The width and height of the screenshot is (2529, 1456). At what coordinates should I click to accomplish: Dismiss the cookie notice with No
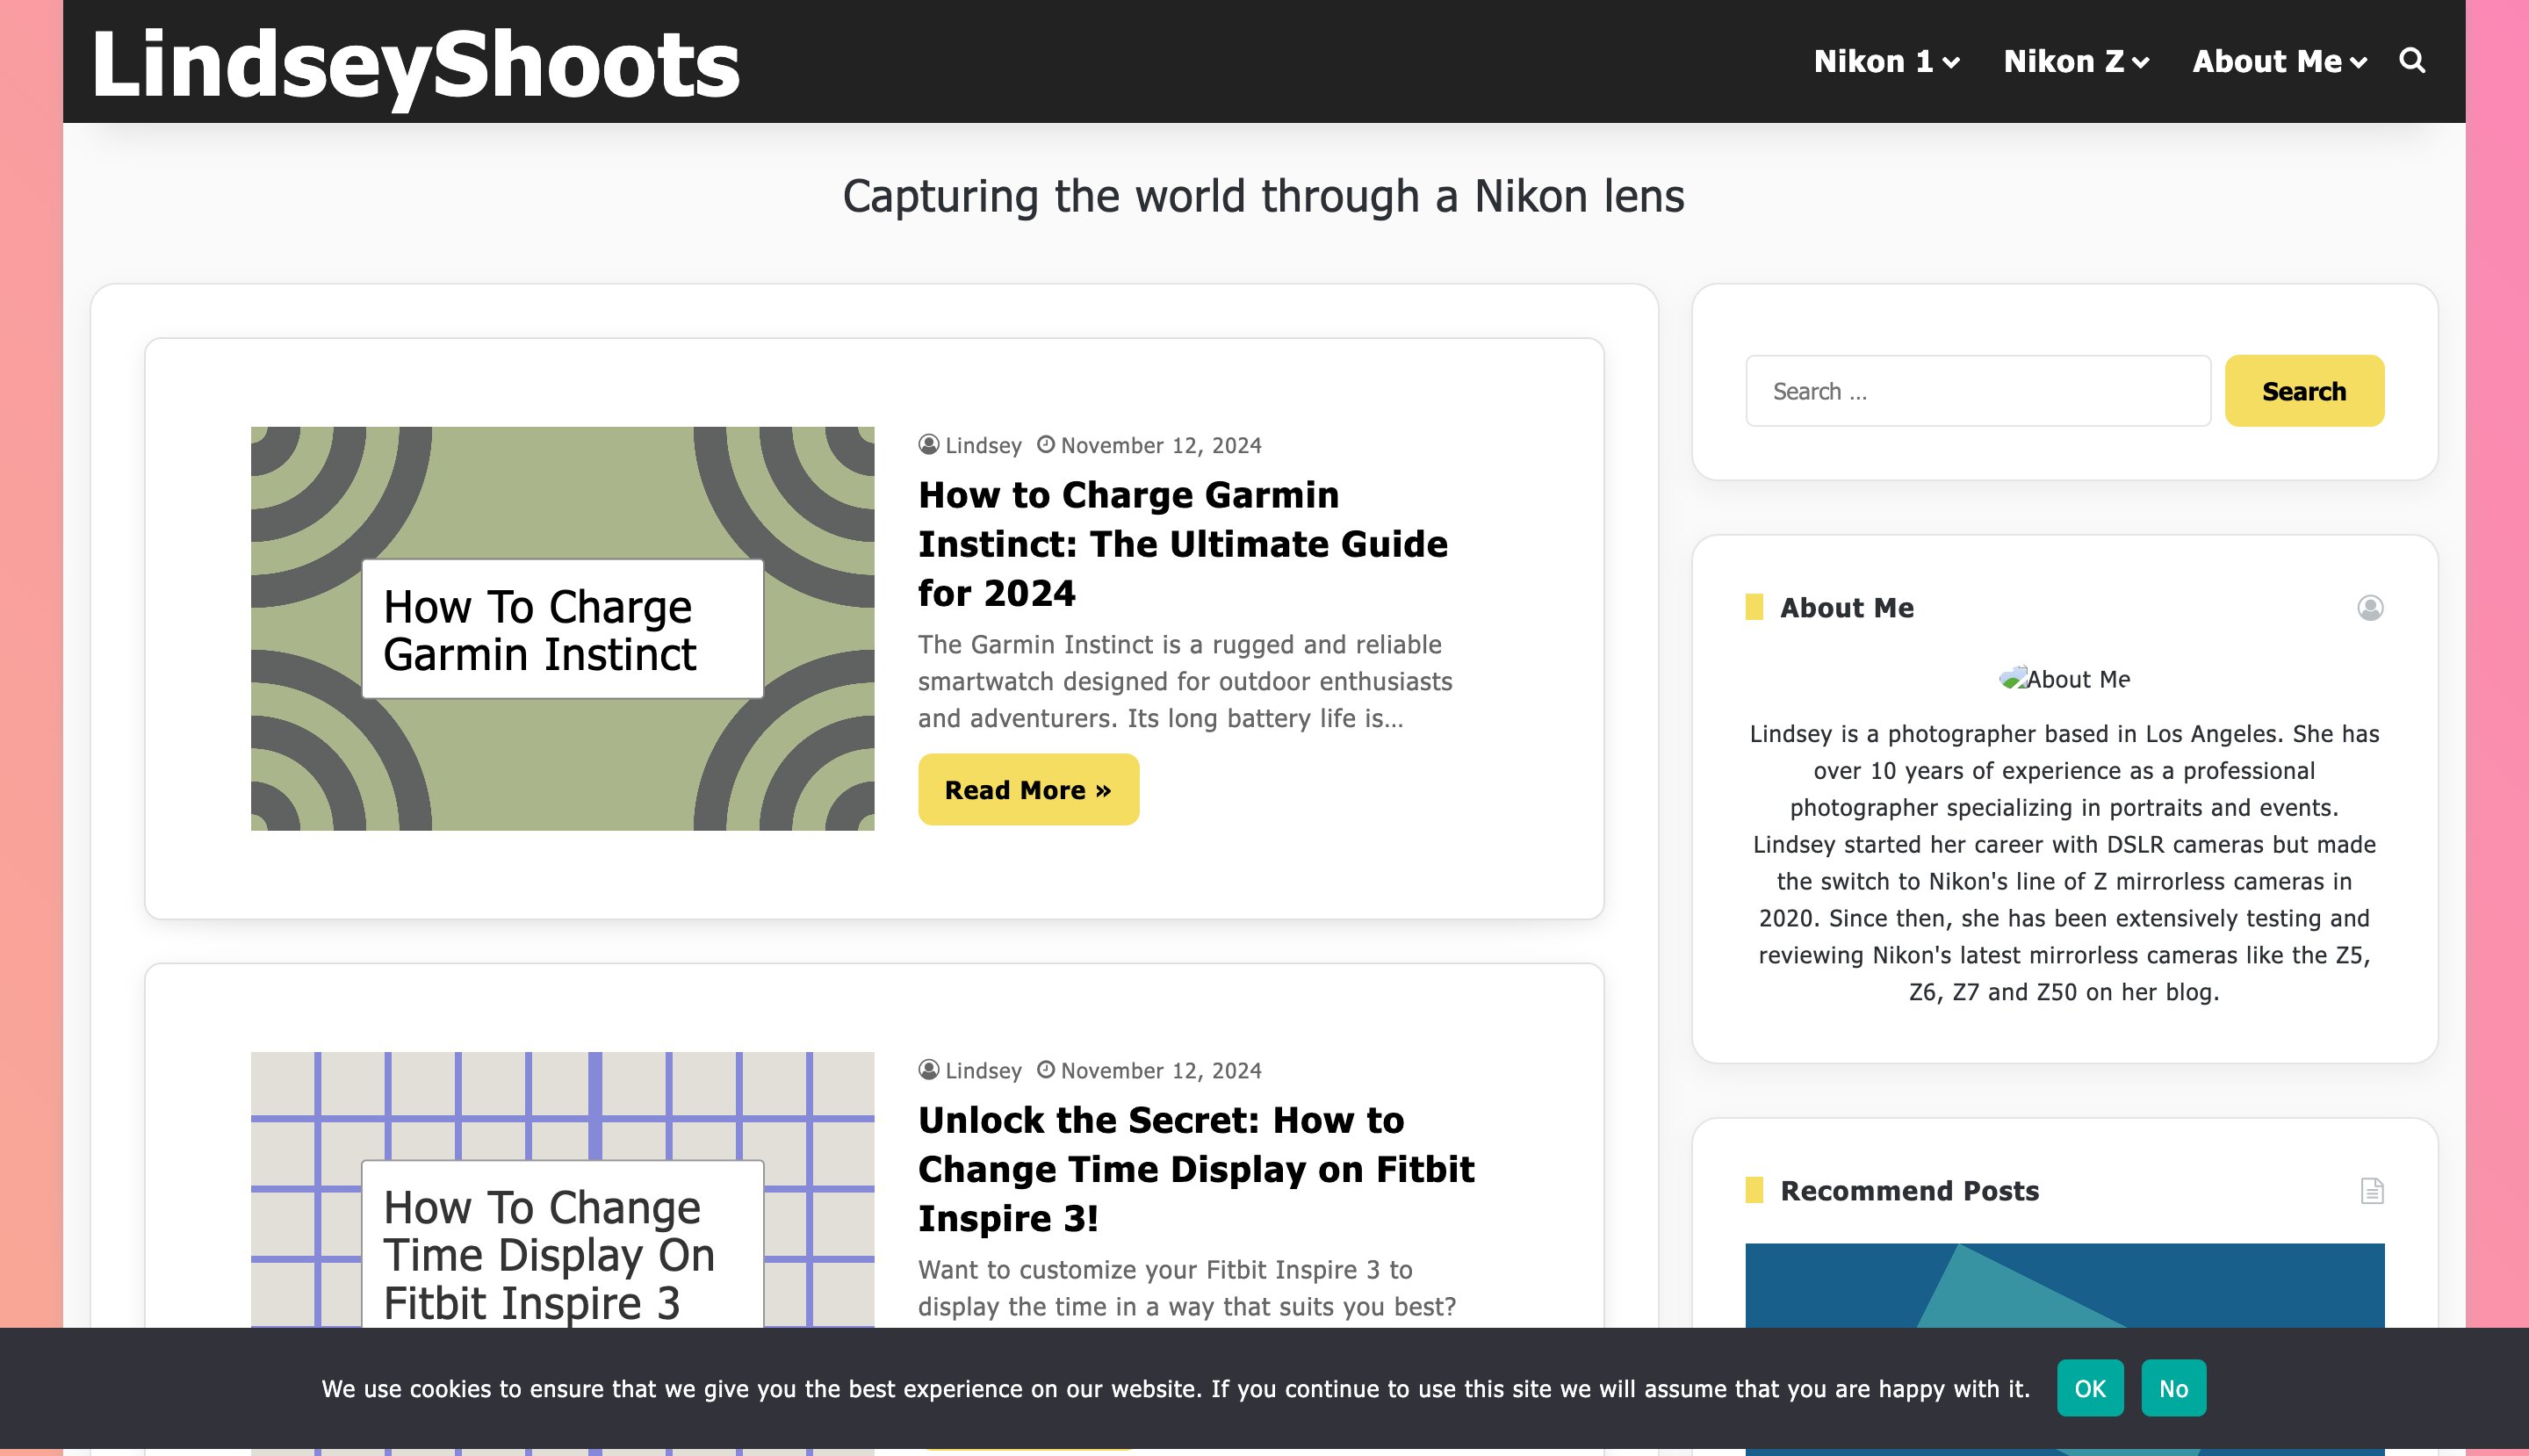pos(2175,1388)
